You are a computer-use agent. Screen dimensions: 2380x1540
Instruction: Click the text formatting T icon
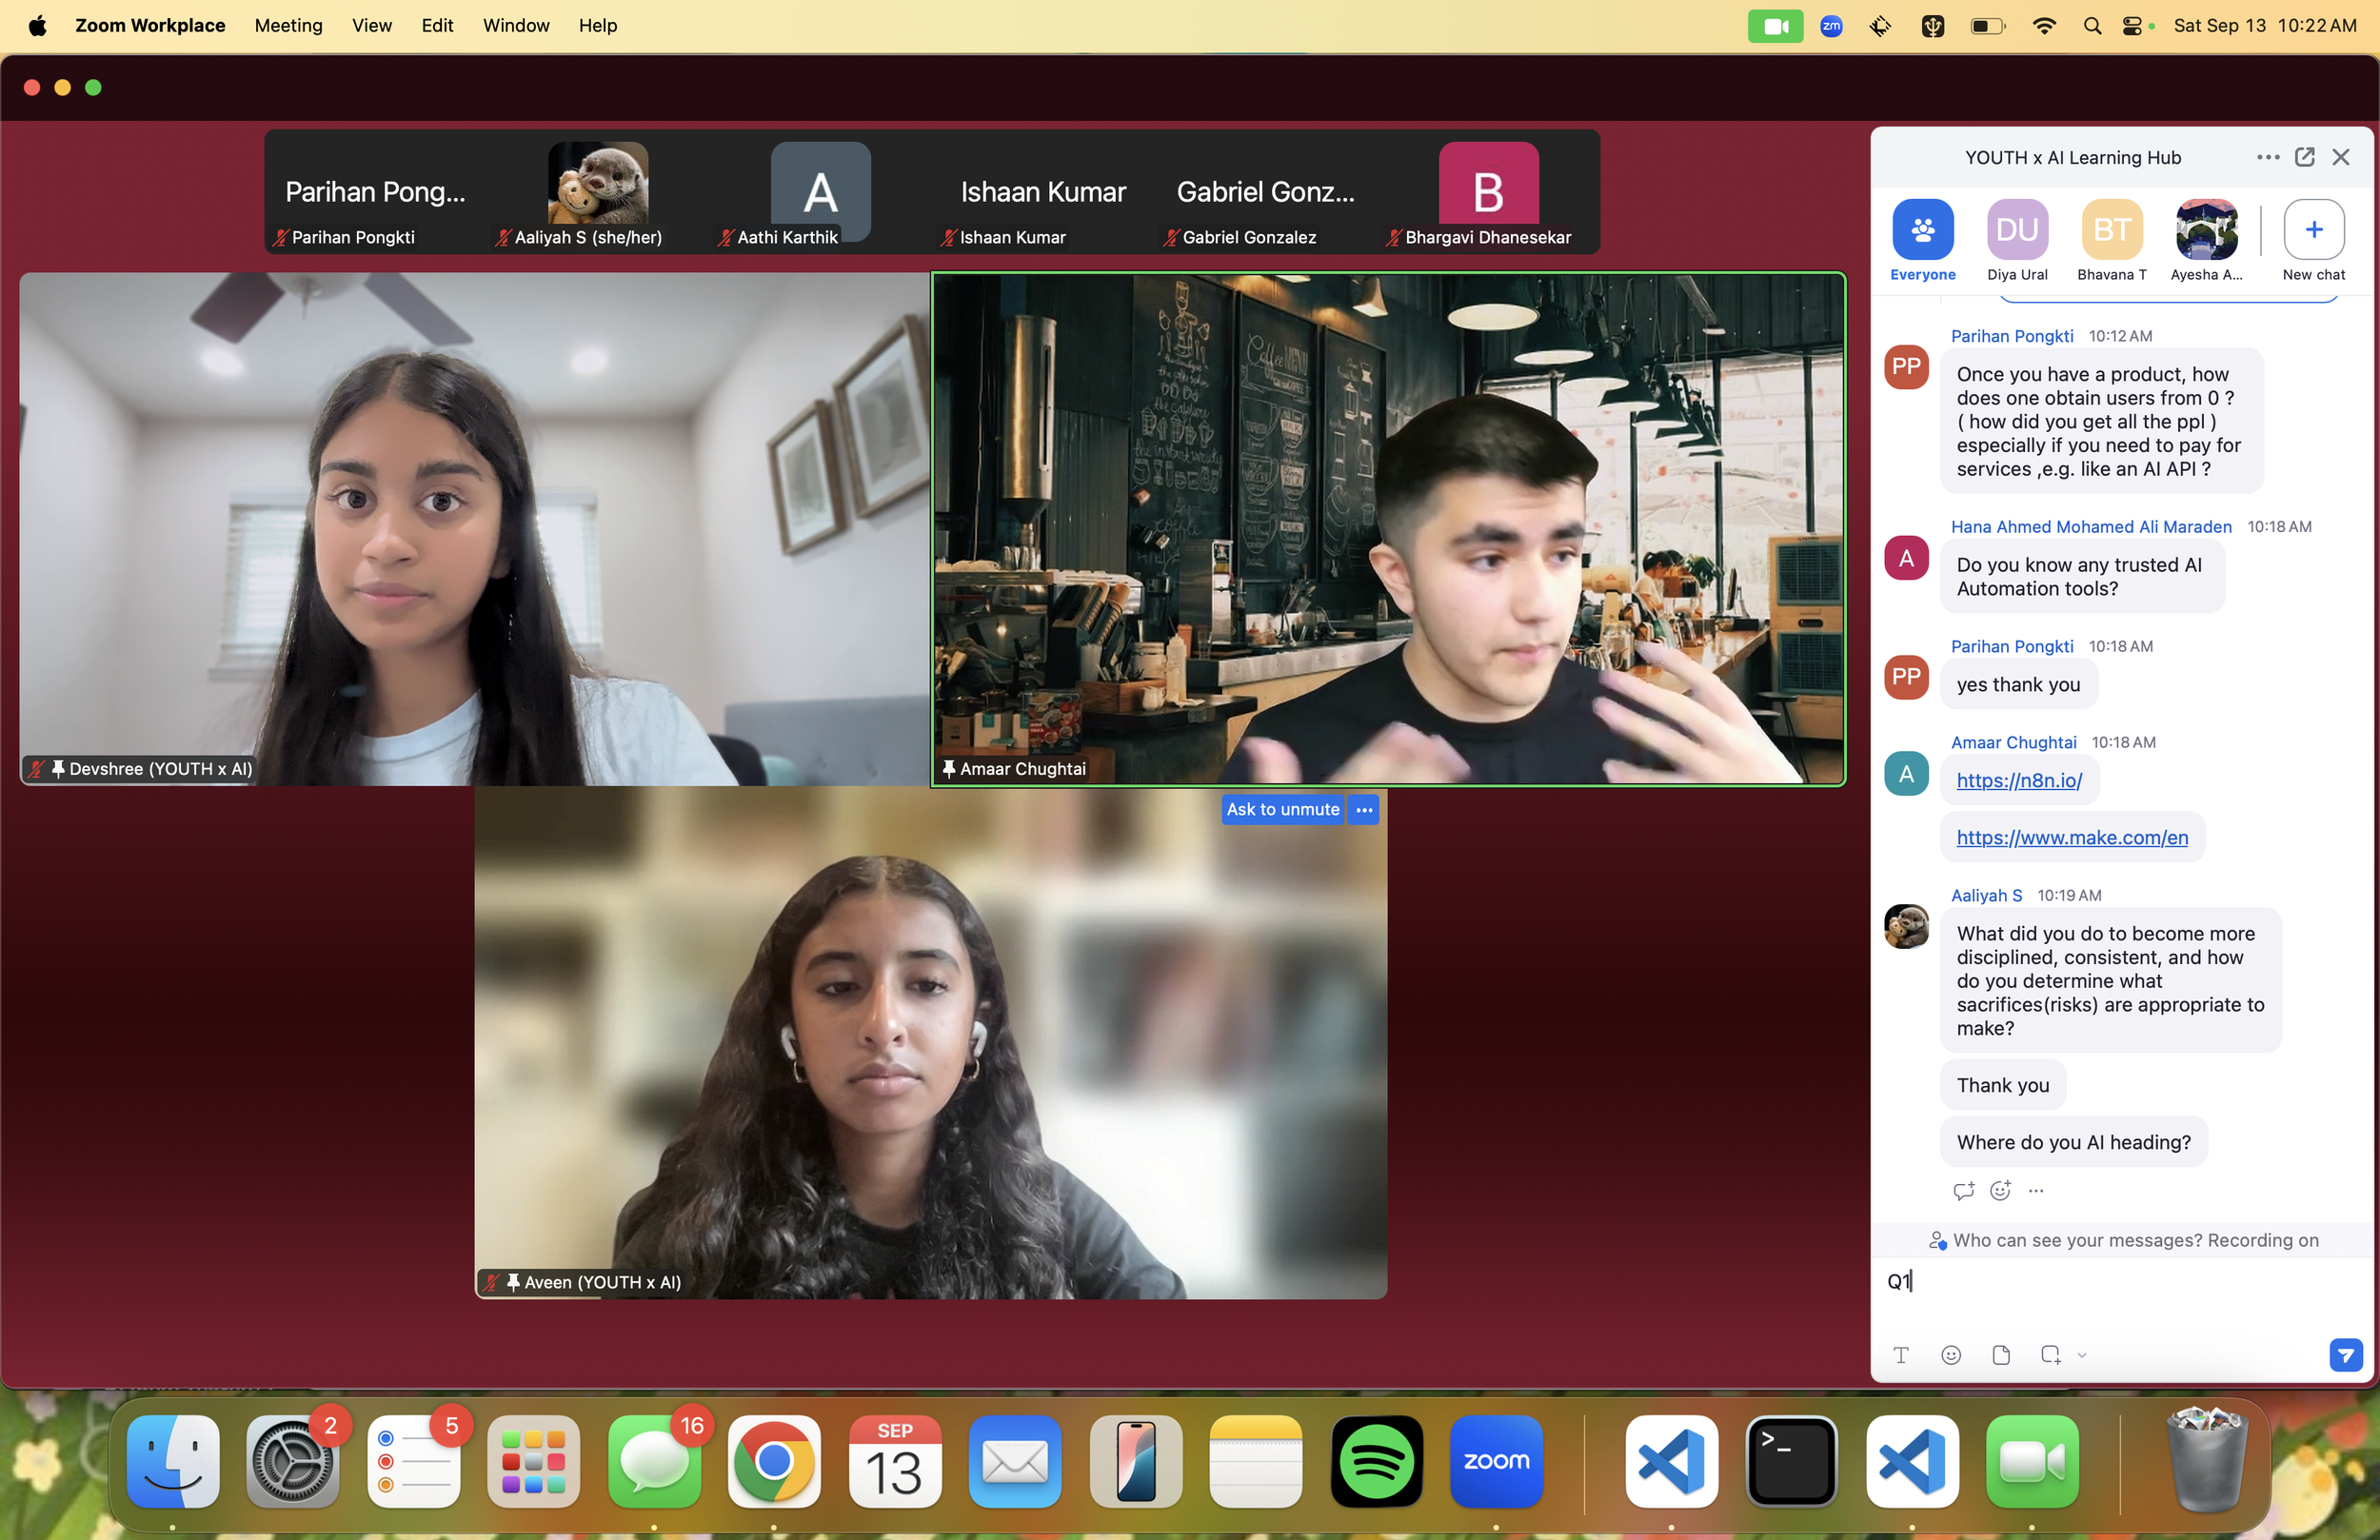[1900, 1355]
